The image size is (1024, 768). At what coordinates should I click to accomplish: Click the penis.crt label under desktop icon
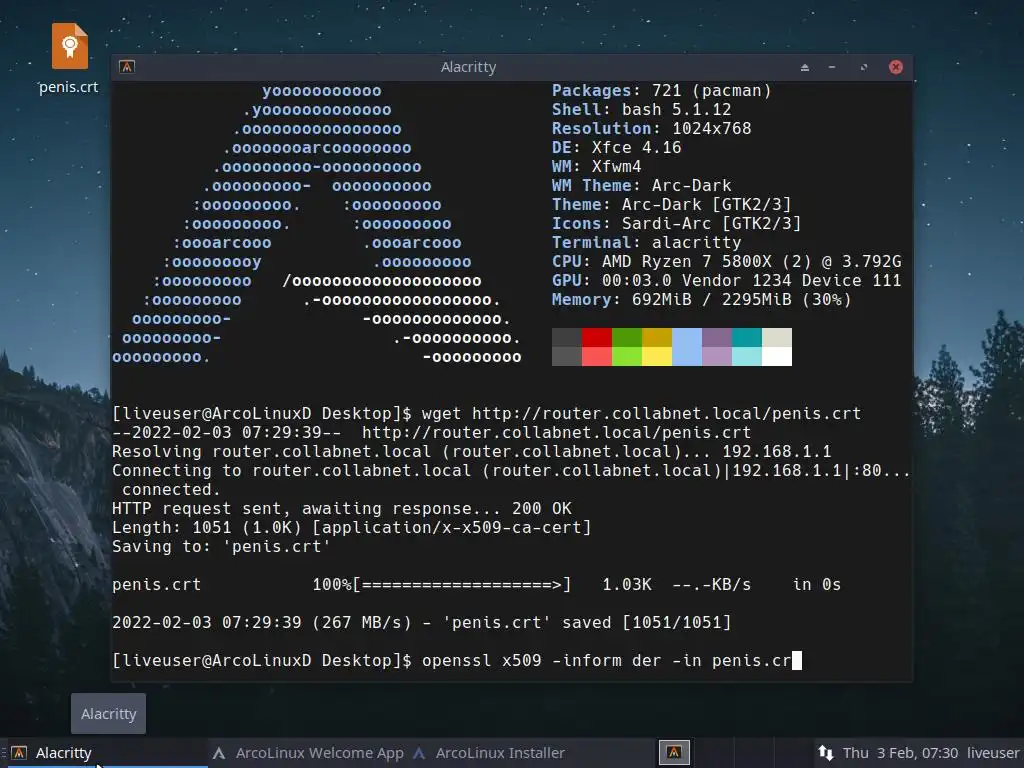(x=69, y=87)
